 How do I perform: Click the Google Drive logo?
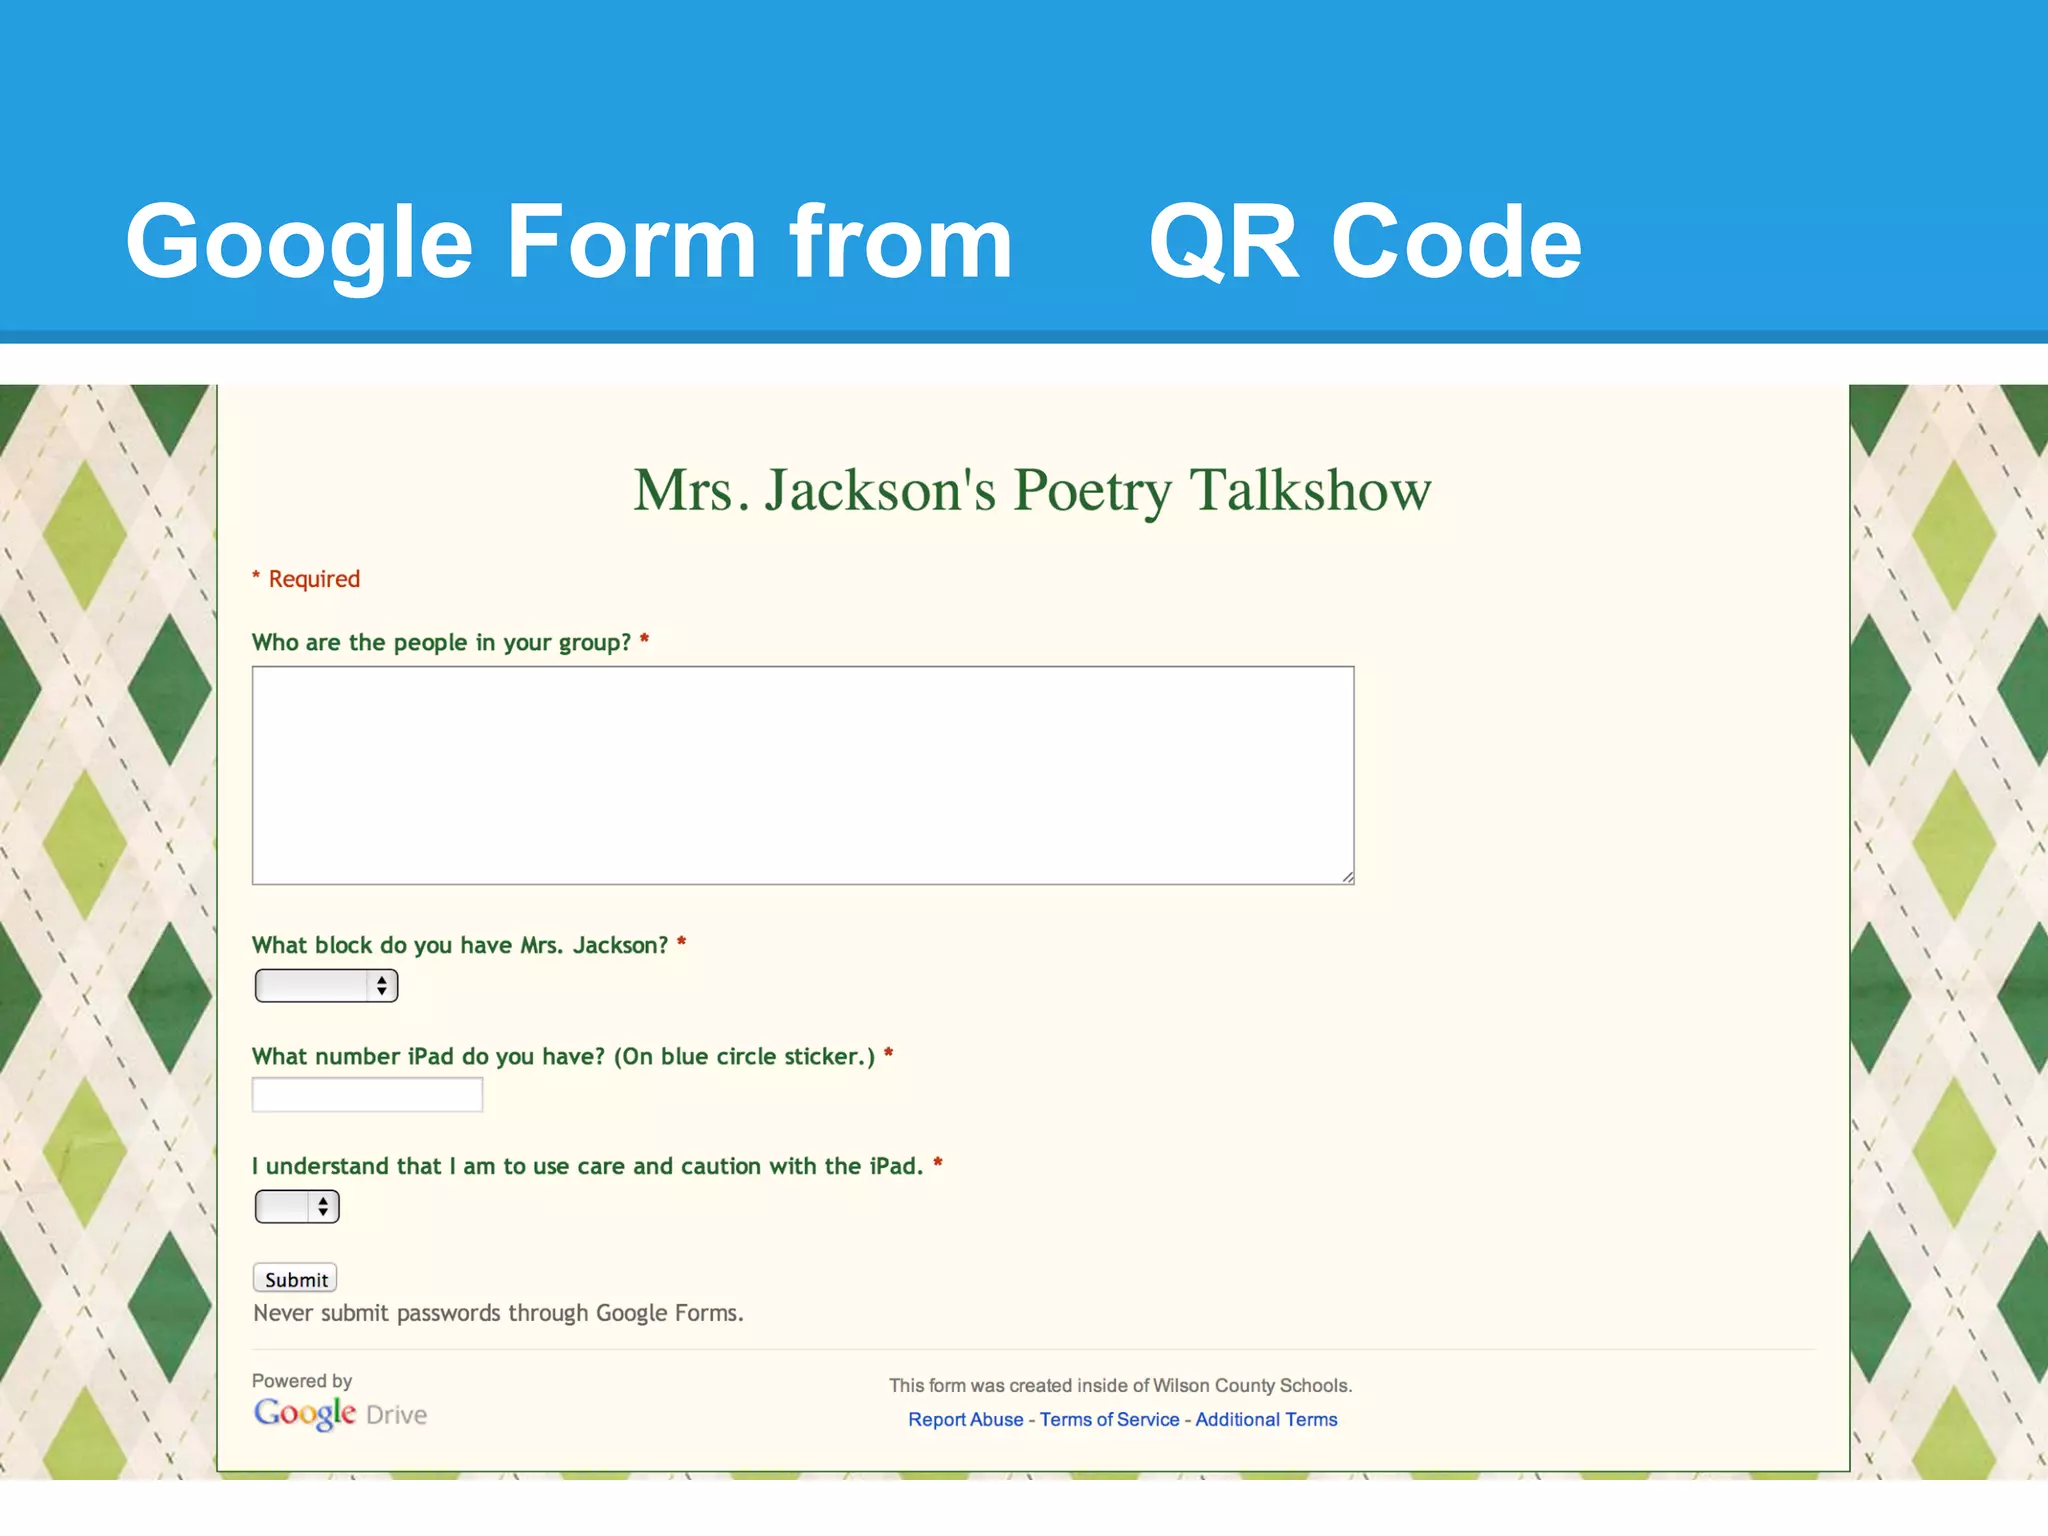[x=340, y=1414]
